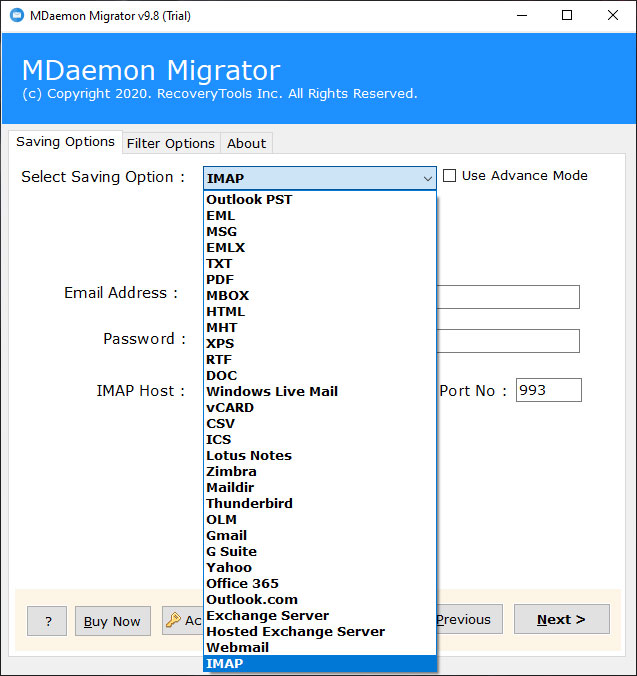This screenshot has width=637, height=676.
Task: Choose EML saving option
Action: tap(320, 216)
